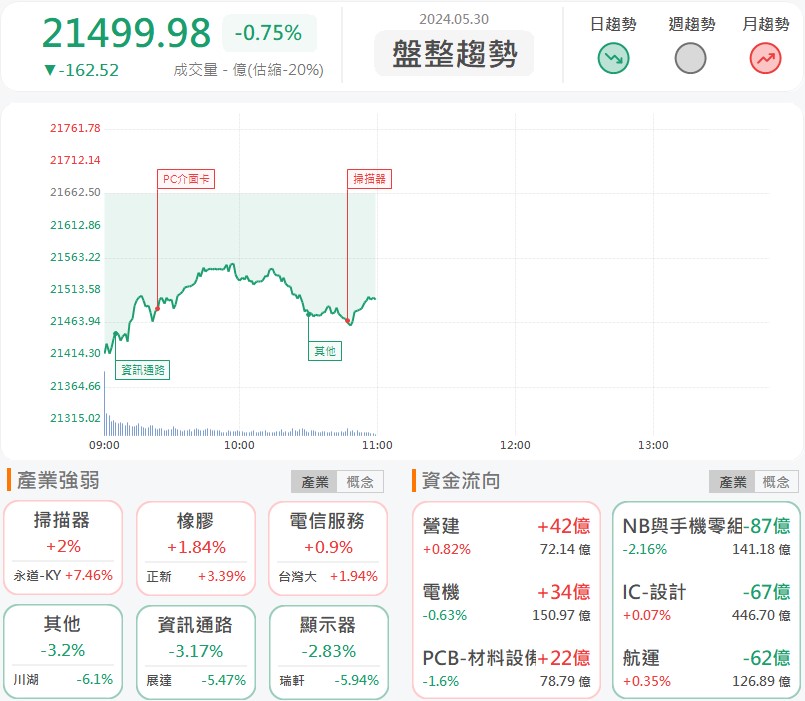
Task: Click the 21315.02 y-axis value
Action: 75,418
